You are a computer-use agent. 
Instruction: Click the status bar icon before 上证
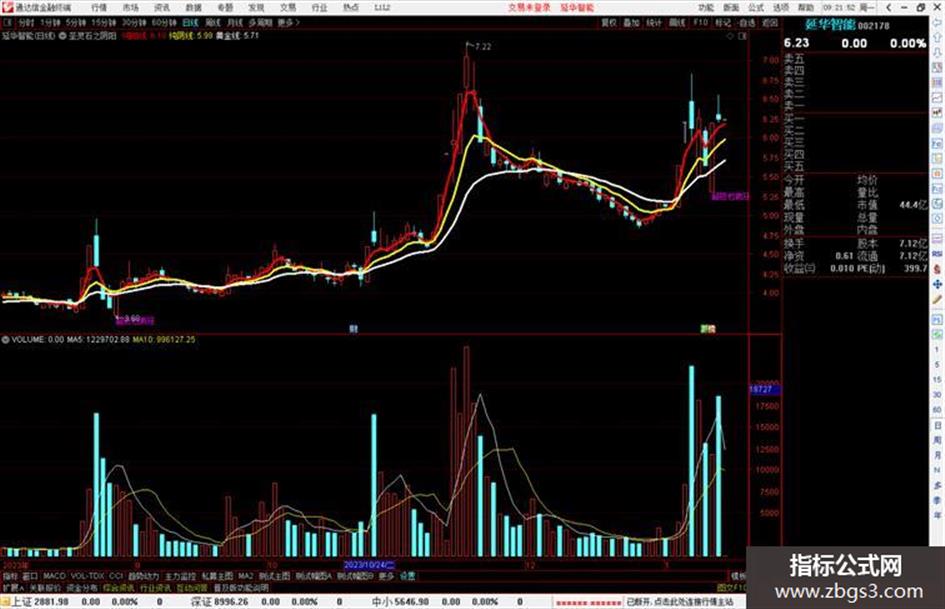pyautogui.click(x=5, y=602)
